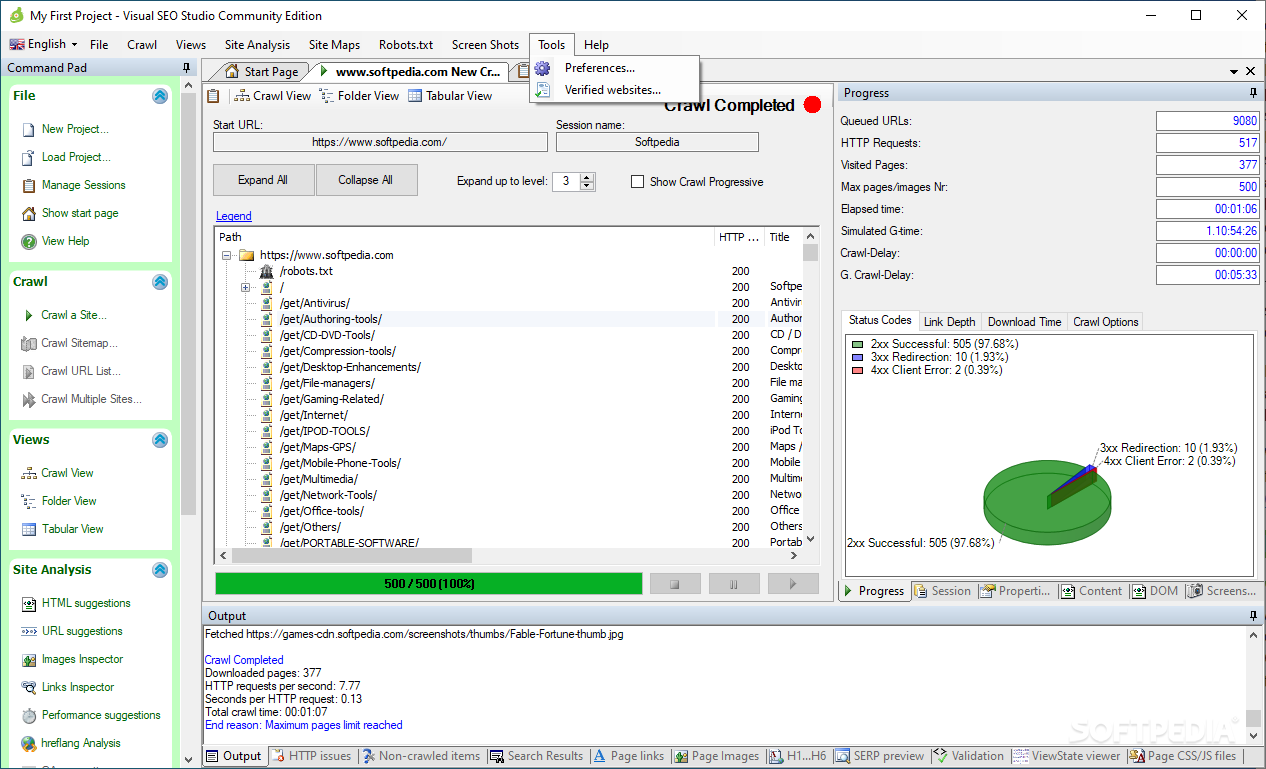The width and height of the screenshot is (1266, 769).
Task: Click the HTML suggestions icon
Action: 29,603
